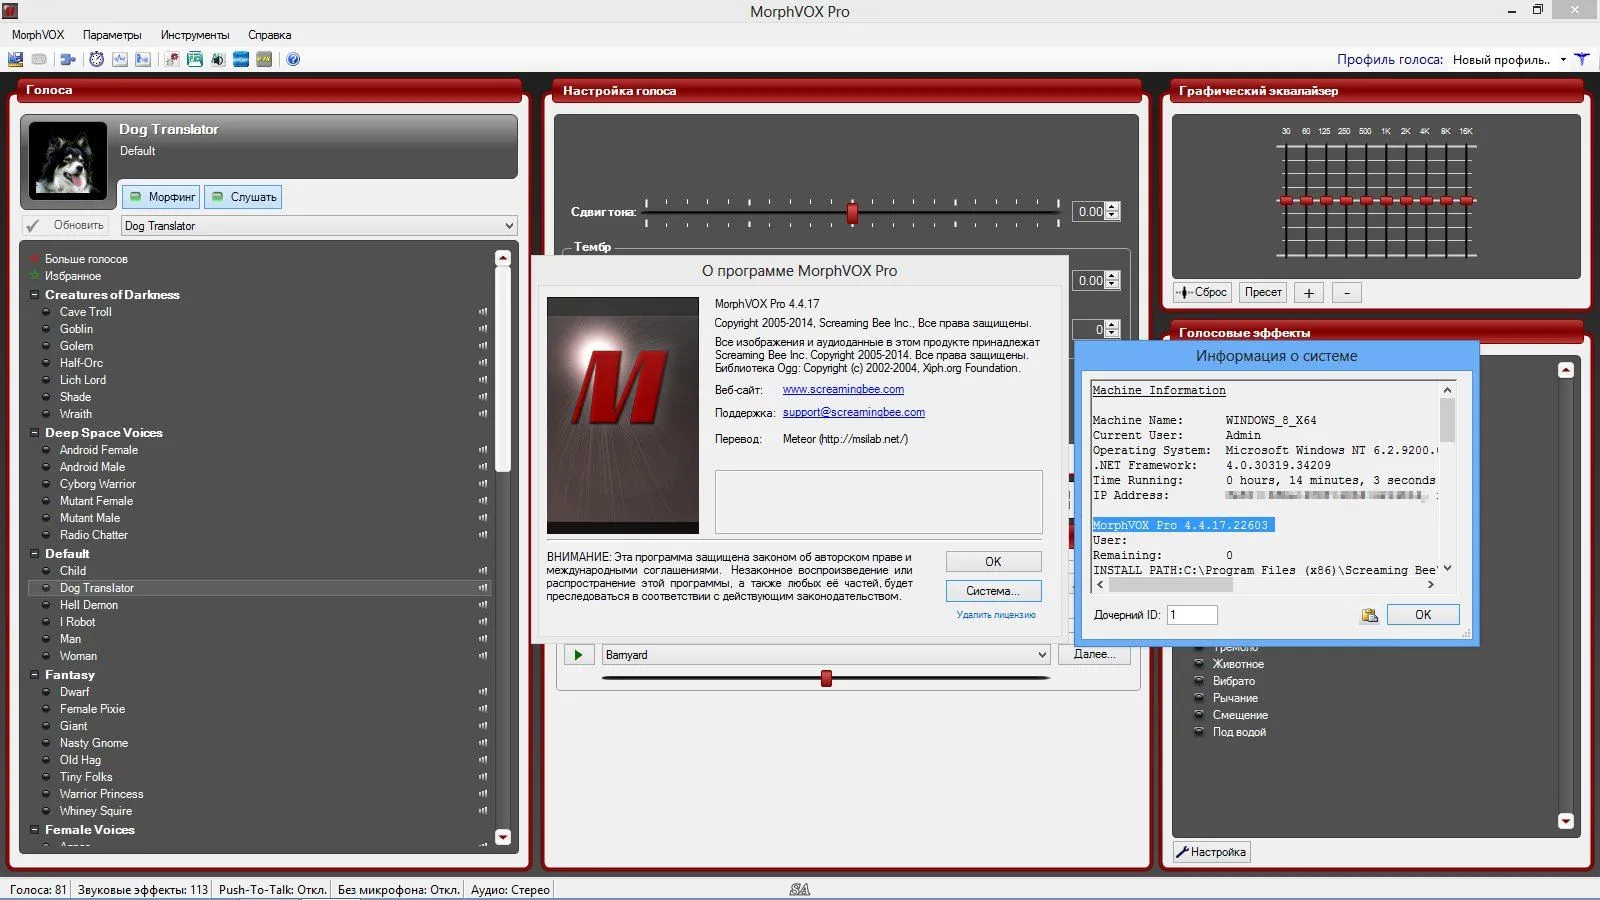The width and height of the screenshot is (1600, 900).
Task: Click the green window toolbar icon
Action: click(x=195, y=59)
